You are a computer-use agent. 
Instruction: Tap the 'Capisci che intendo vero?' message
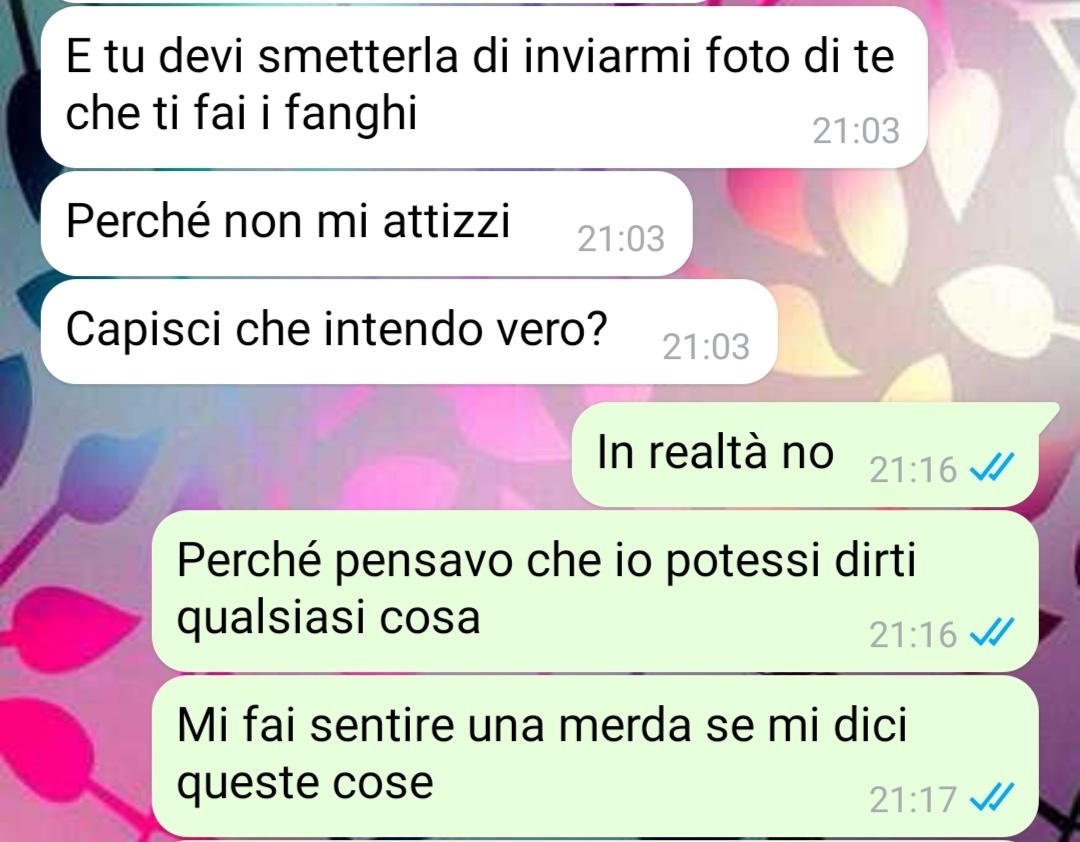pyautogui.click(x=408, y=332)
